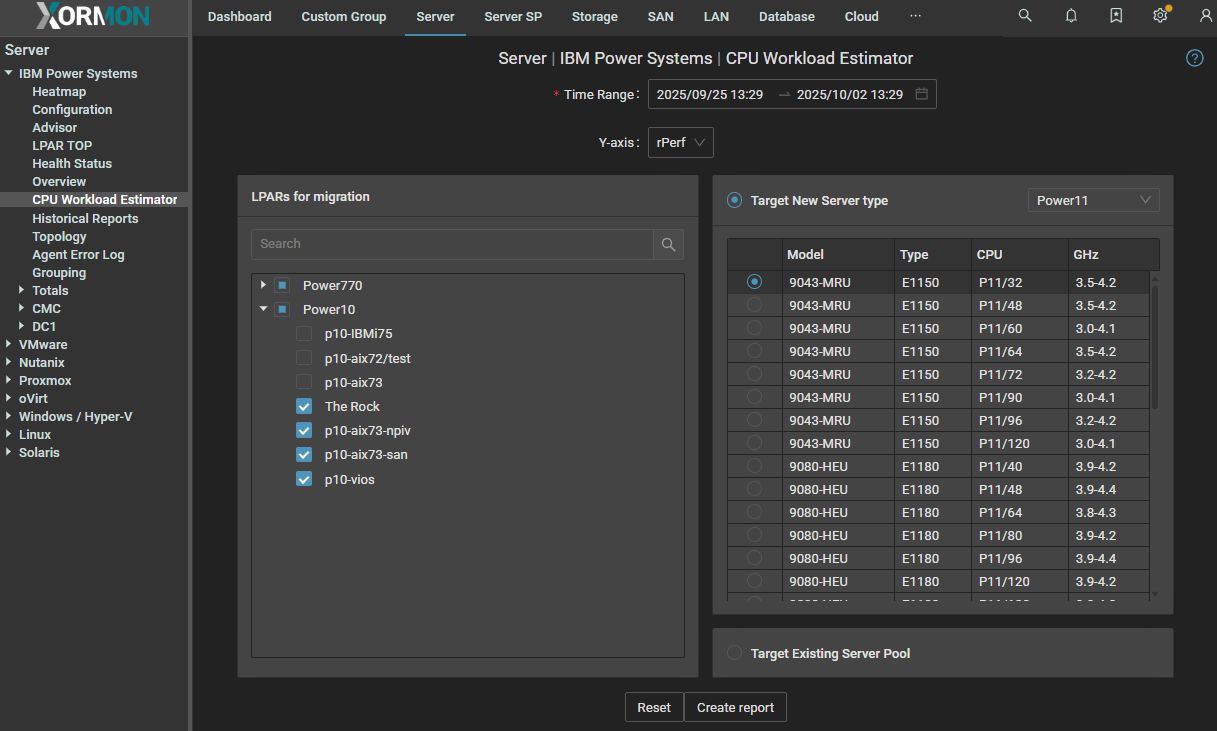Open Historical Reports in sidebar
The width and height of the screenshot is (1217, 731).
click(85, 218)
